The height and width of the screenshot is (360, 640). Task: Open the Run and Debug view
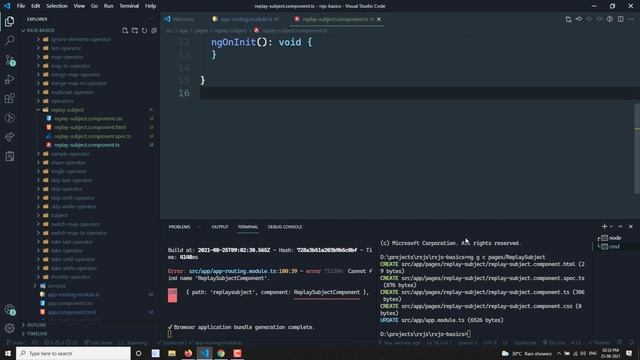pos(9,79)
